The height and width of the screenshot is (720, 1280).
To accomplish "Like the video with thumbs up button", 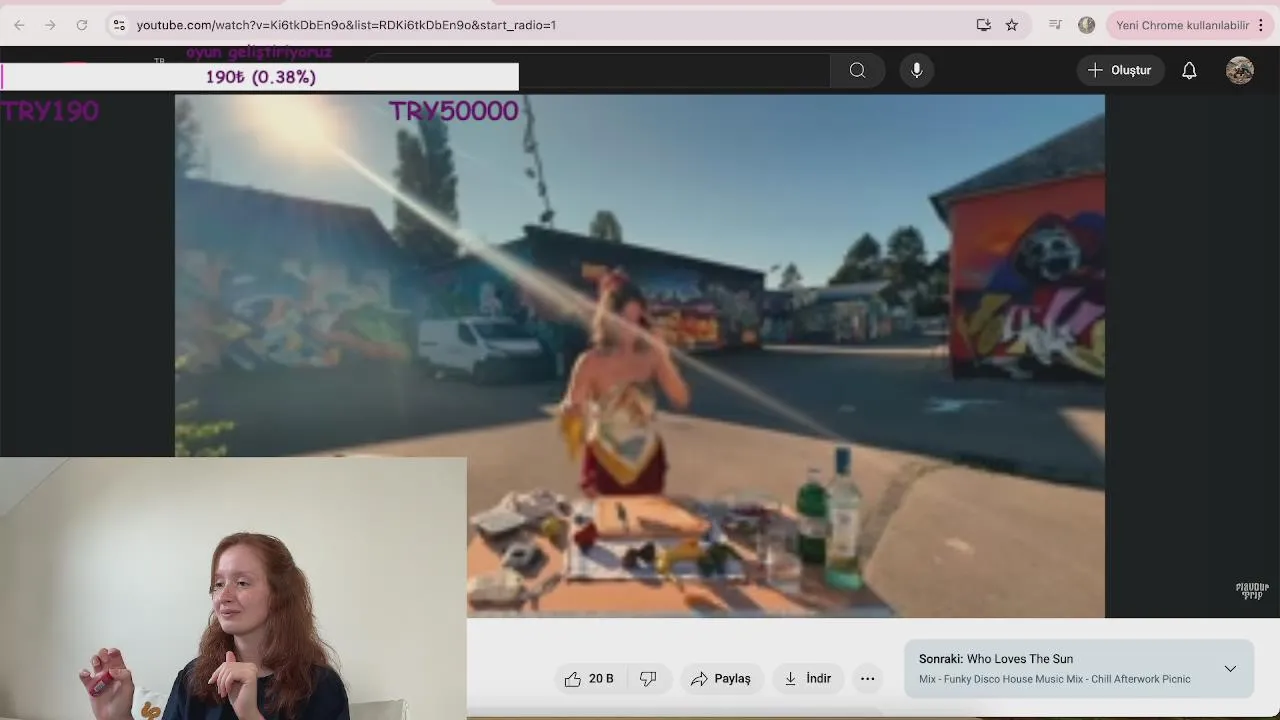I will 589,678.
